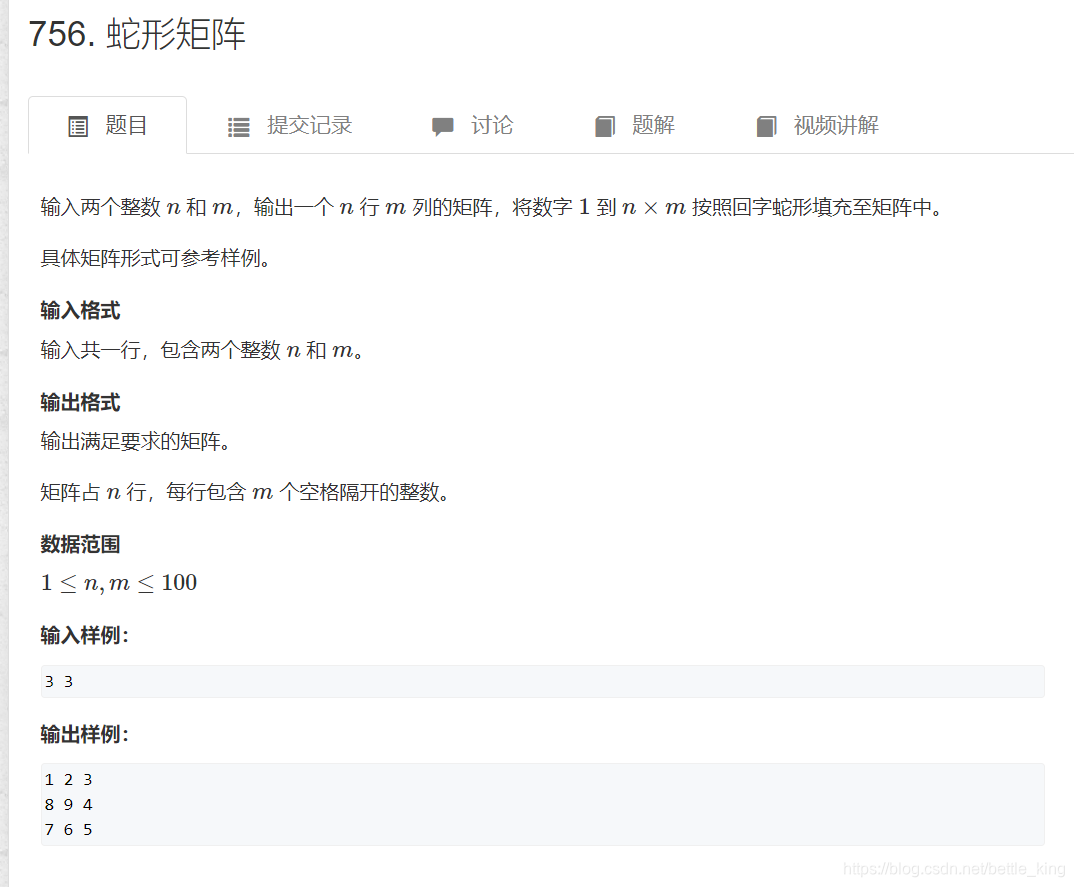Click the book icon beside 视频讲解

click(766, 127)
